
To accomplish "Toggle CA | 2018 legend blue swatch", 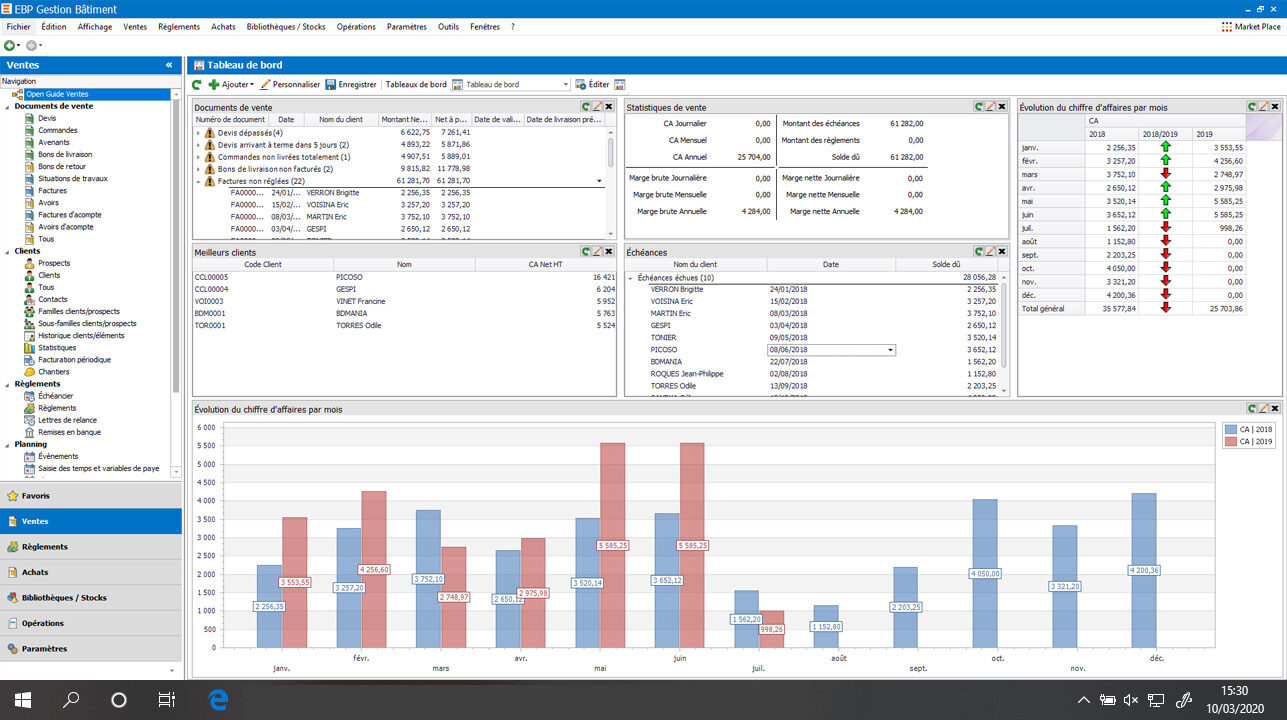I will (1231, 429).
